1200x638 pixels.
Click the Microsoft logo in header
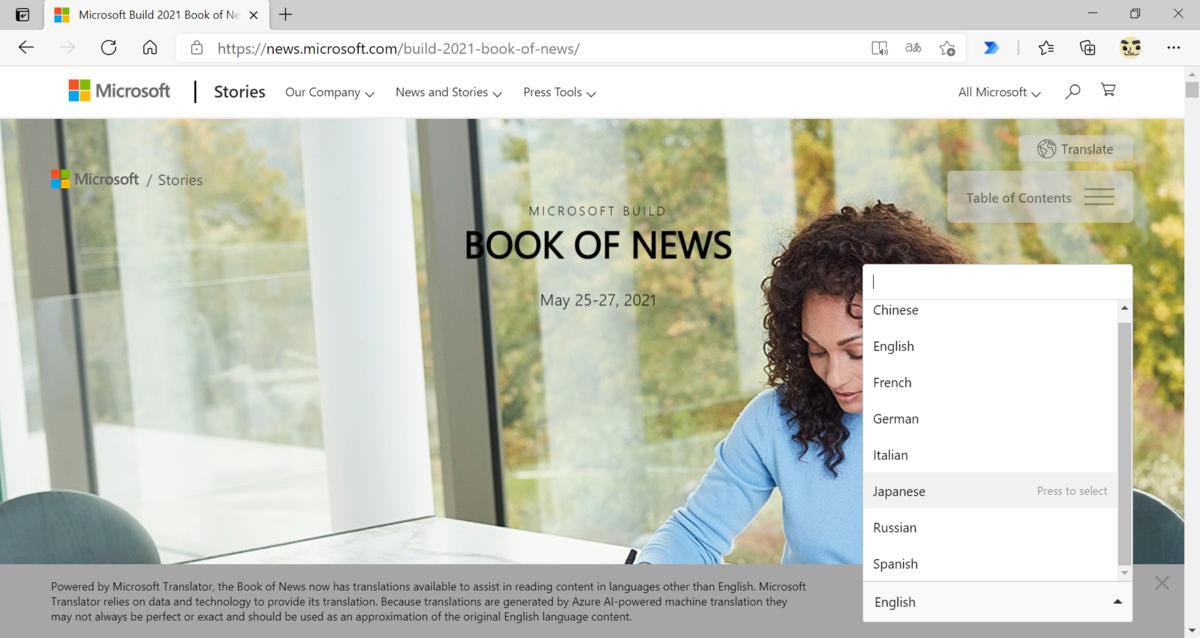click(119, 91)
